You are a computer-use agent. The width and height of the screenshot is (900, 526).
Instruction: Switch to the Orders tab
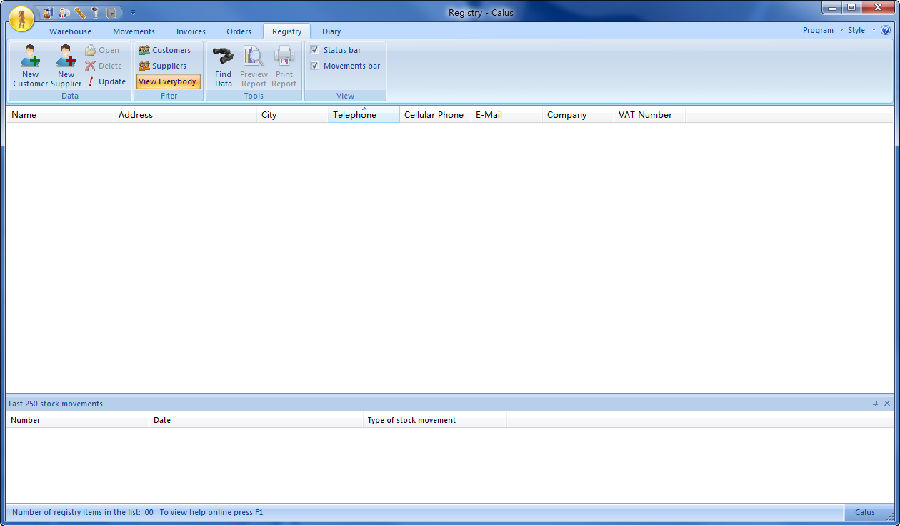point(239,31)
